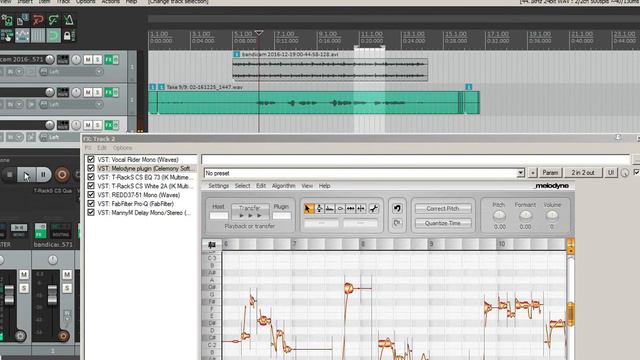The image size is (640, 360).
Task: Select the Melodyne timing tool
Action: [x=351, y=209]
